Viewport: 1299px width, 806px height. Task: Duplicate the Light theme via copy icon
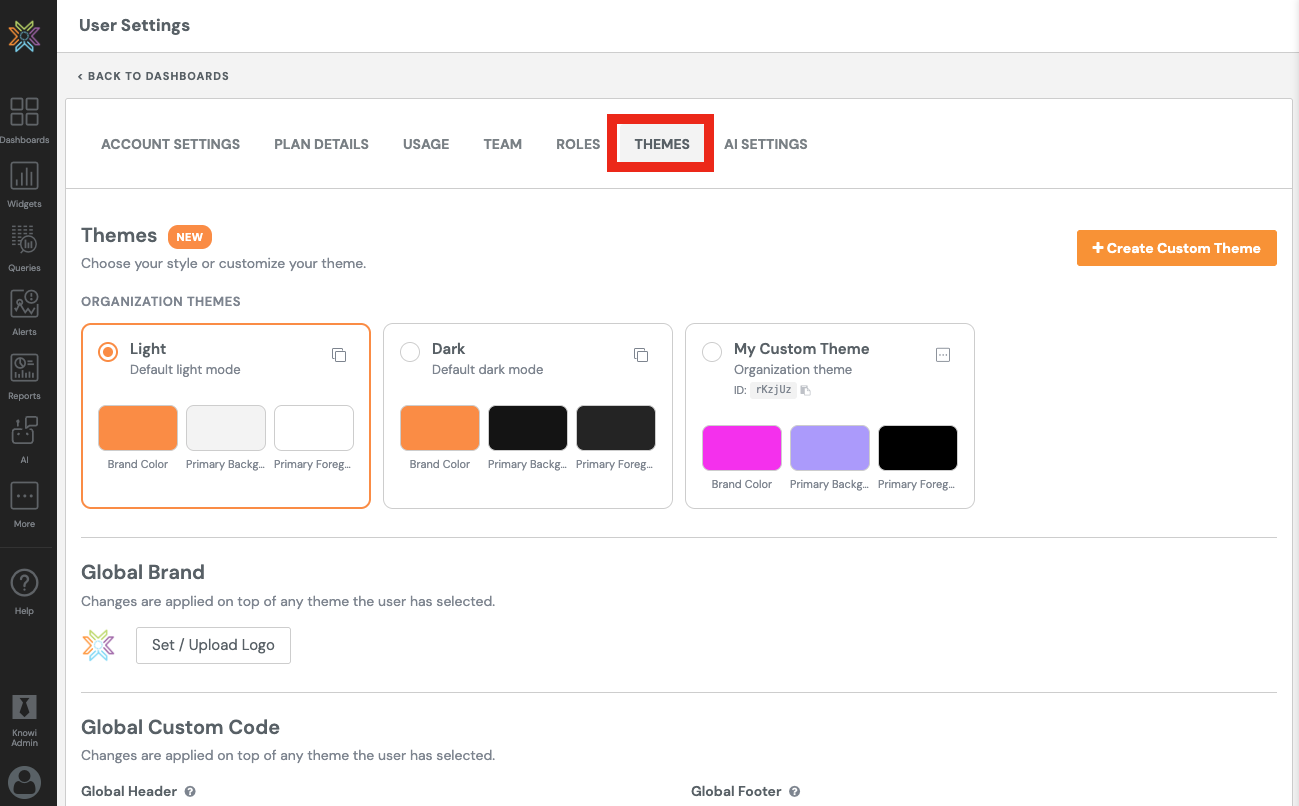pos(339,355)
